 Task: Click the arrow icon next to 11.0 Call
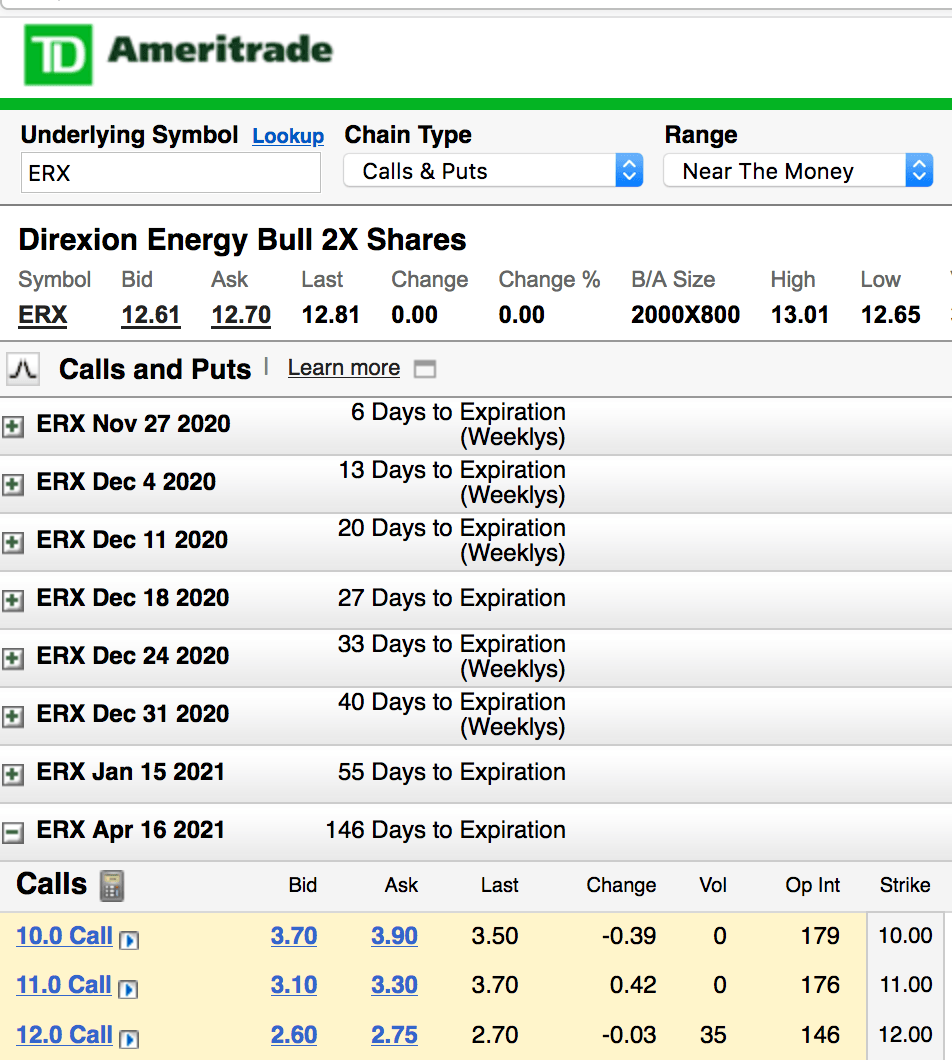[x=128, y=989]
